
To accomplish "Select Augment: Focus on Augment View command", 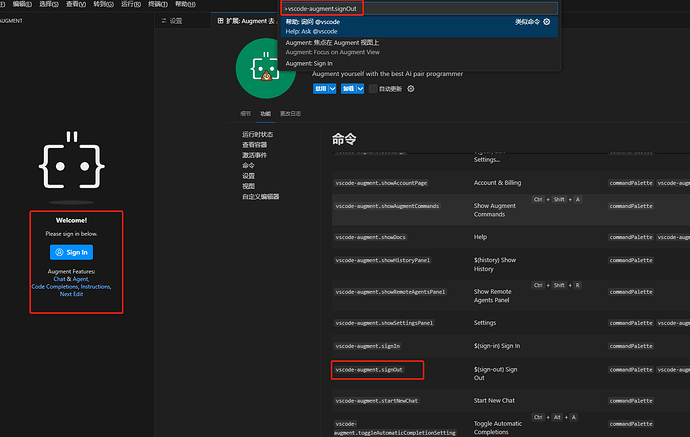I will (419, 47).
